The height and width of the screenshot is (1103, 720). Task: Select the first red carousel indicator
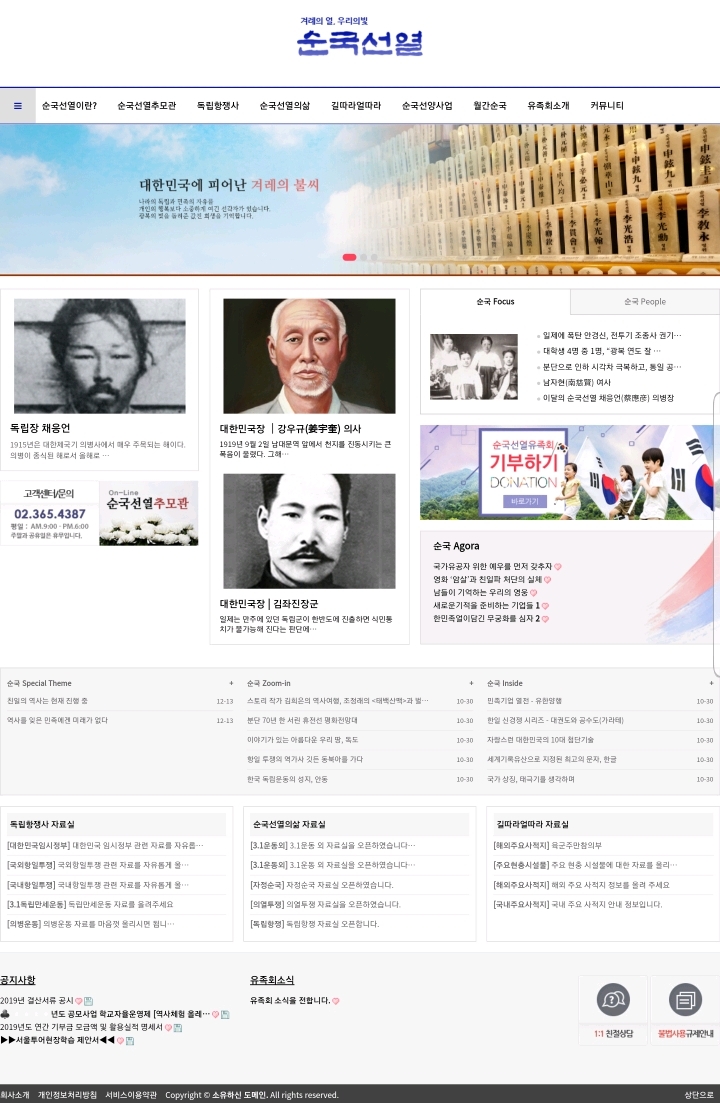click(x=349, y=257)
